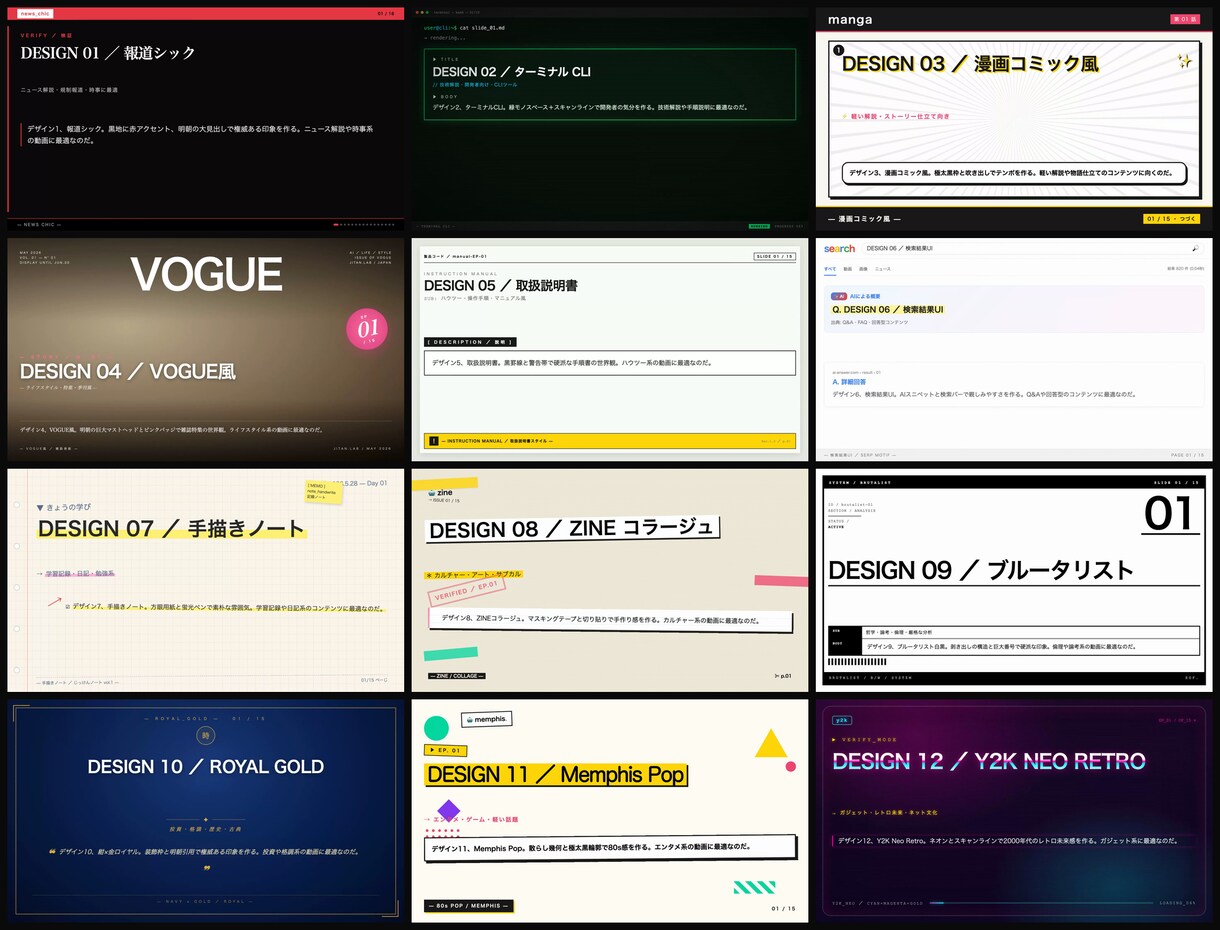This screenshot has width=1220, height=930.
Task: Open the DESIGN 03 漫画コミック風 thumbnail
Action: pos(1014,119)
